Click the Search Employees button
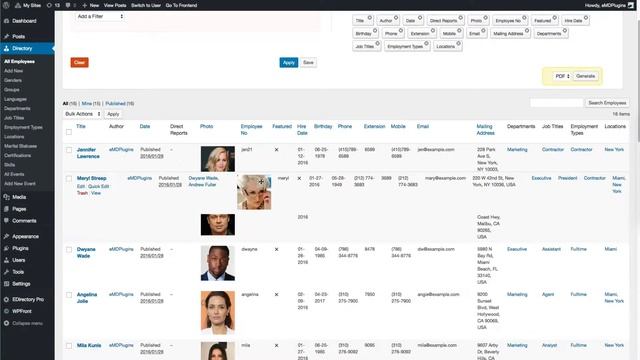 607,103
